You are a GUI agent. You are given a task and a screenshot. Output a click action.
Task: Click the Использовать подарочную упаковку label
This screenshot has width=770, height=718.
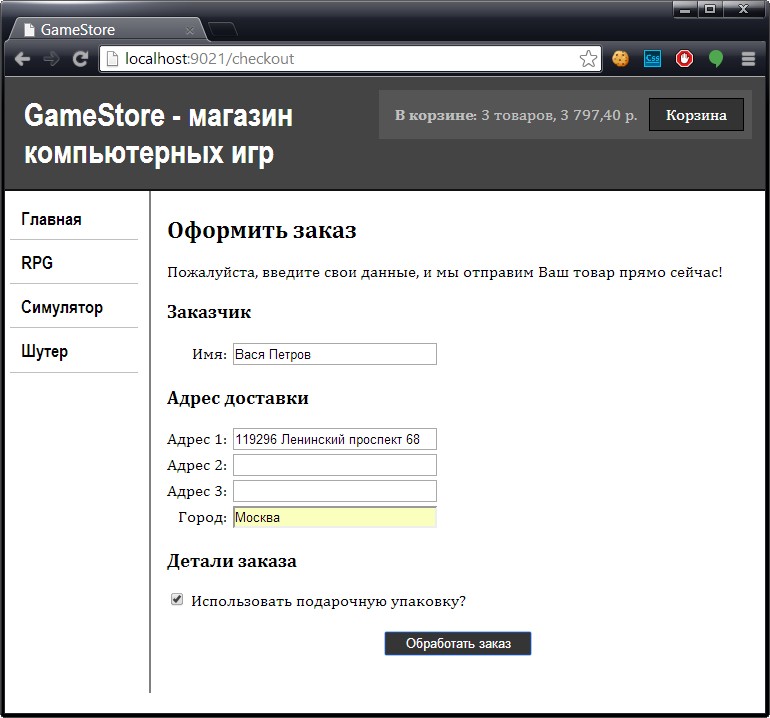pyautogui.click(x=328, y=601)
